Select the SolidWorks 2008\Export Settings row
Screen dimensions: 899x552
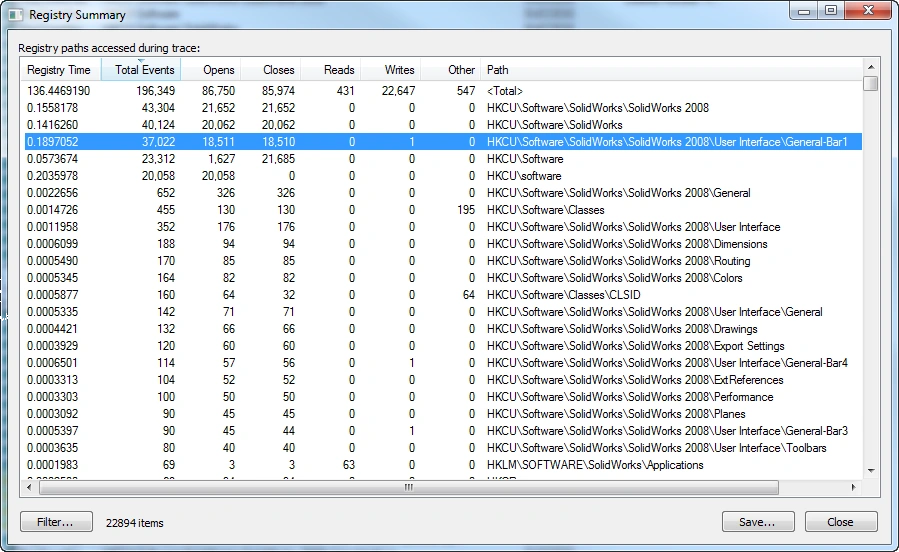pos(443,346)
